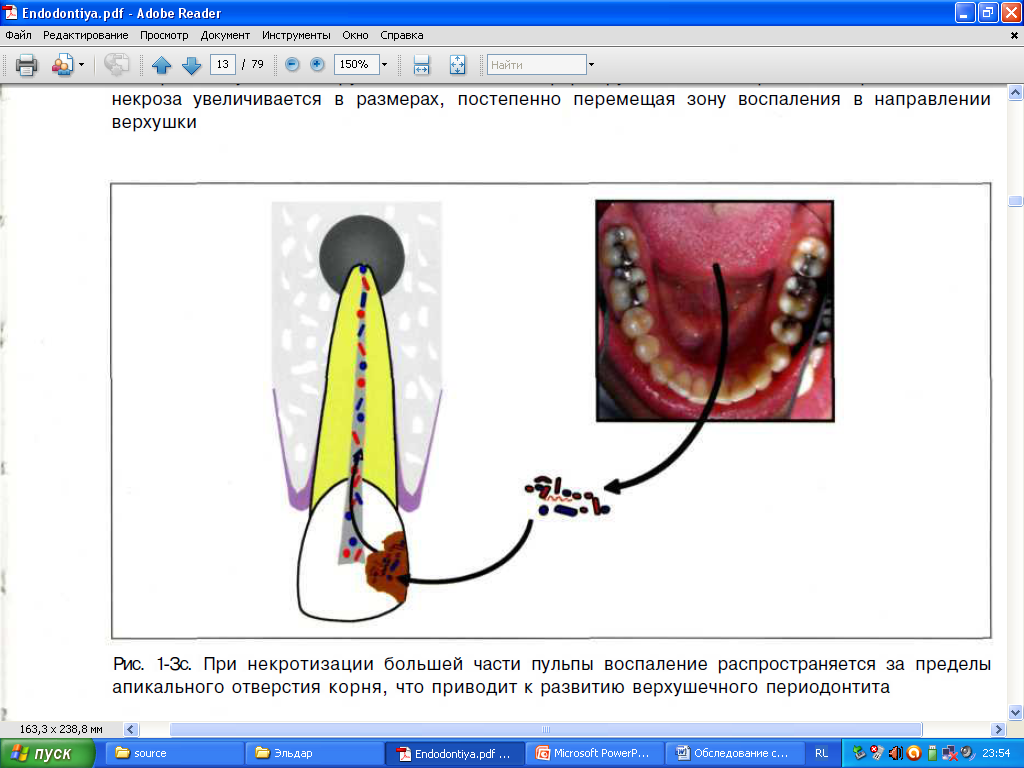This screenshot has width=1024, height=768.
Task: Open the Справка menu
Action: (x=402, y=35)
